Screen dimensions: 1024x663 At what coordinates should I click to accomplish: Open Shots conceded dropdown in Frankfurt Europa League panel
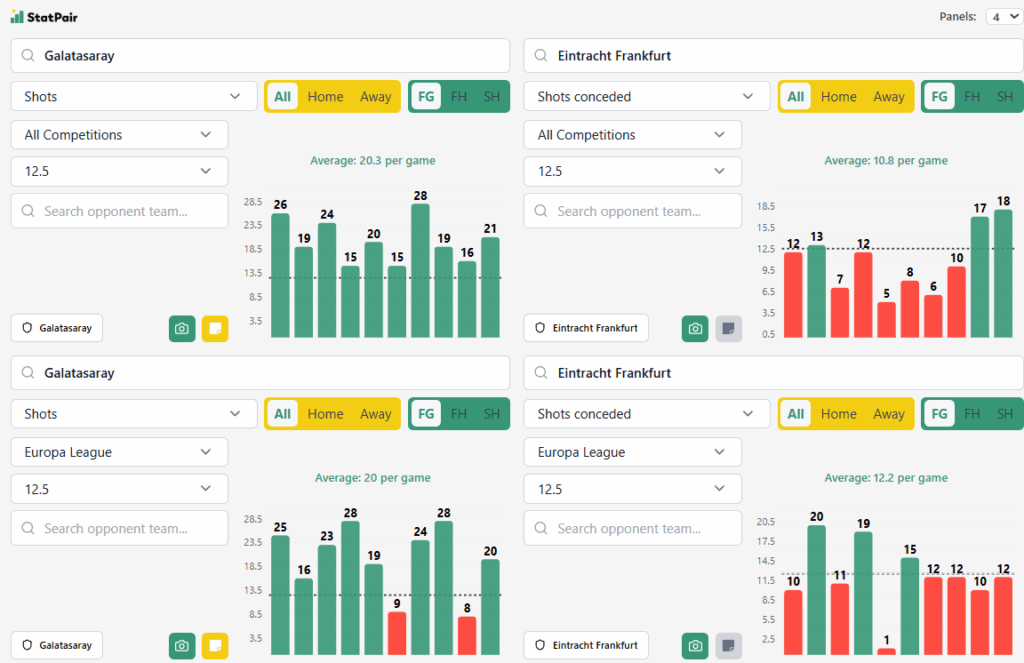tap(647, 414)
